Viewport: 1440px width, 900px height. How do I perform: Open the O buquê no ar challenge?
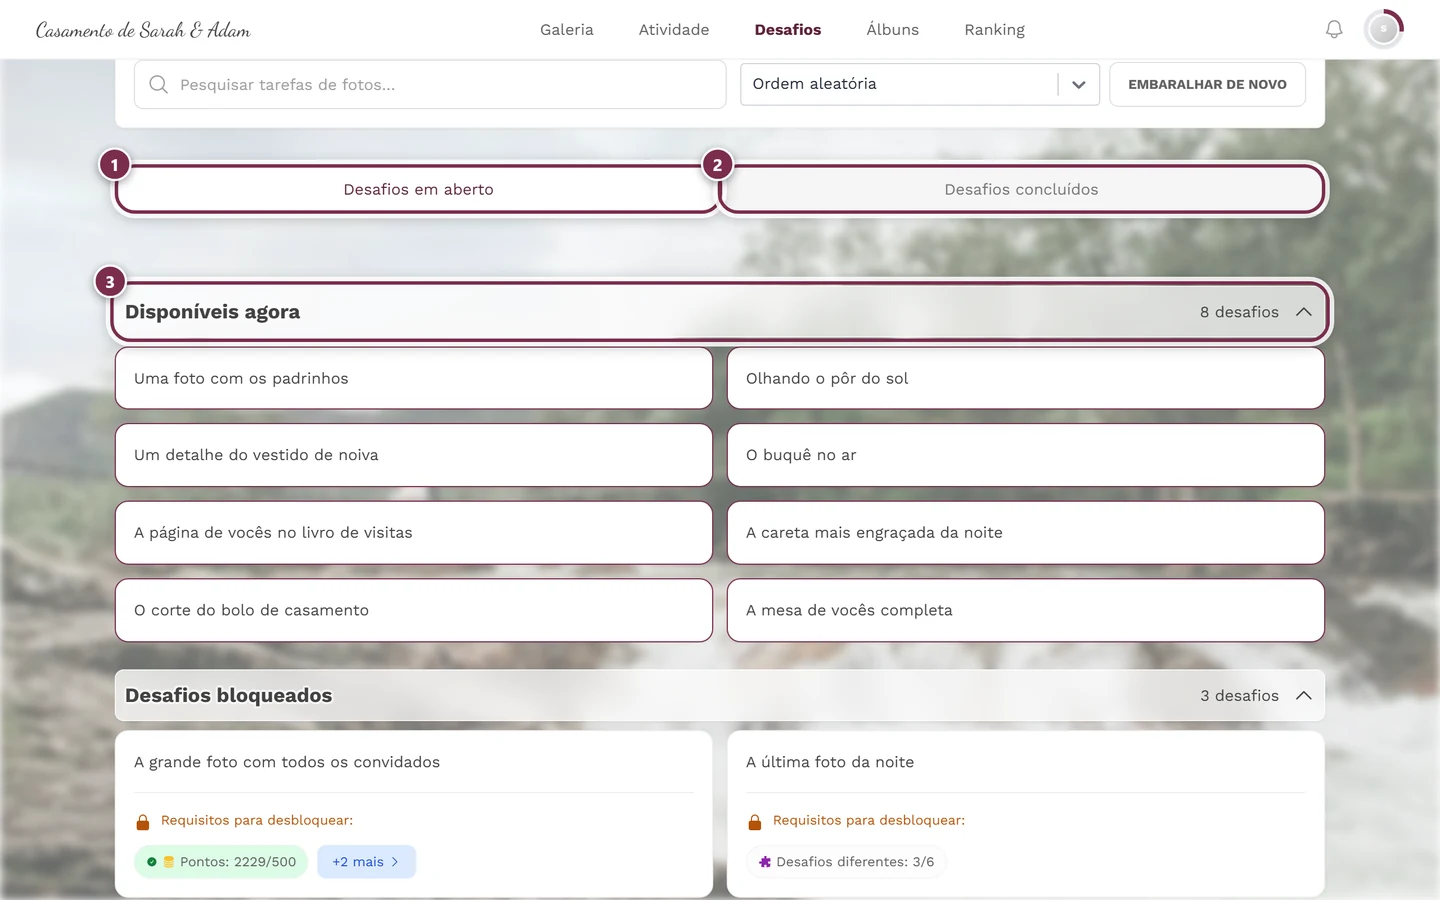click(x=1026, y=455)
